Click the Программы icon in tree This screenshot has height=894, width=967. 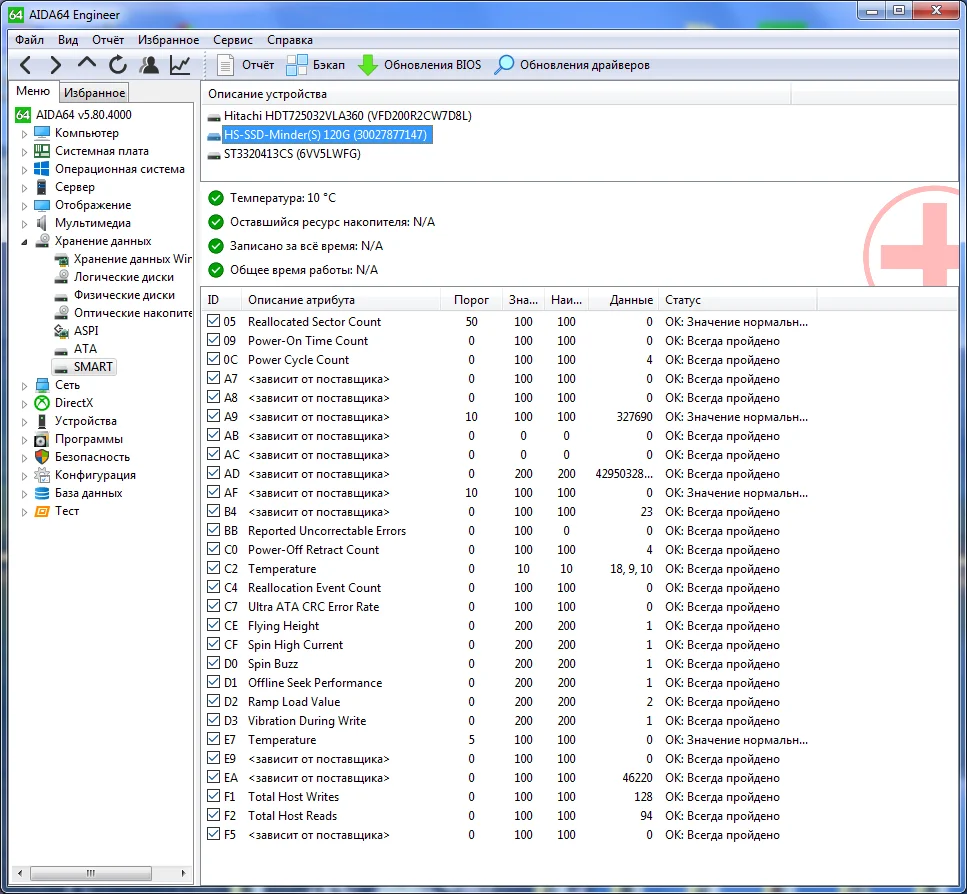[x=42, y=439]
